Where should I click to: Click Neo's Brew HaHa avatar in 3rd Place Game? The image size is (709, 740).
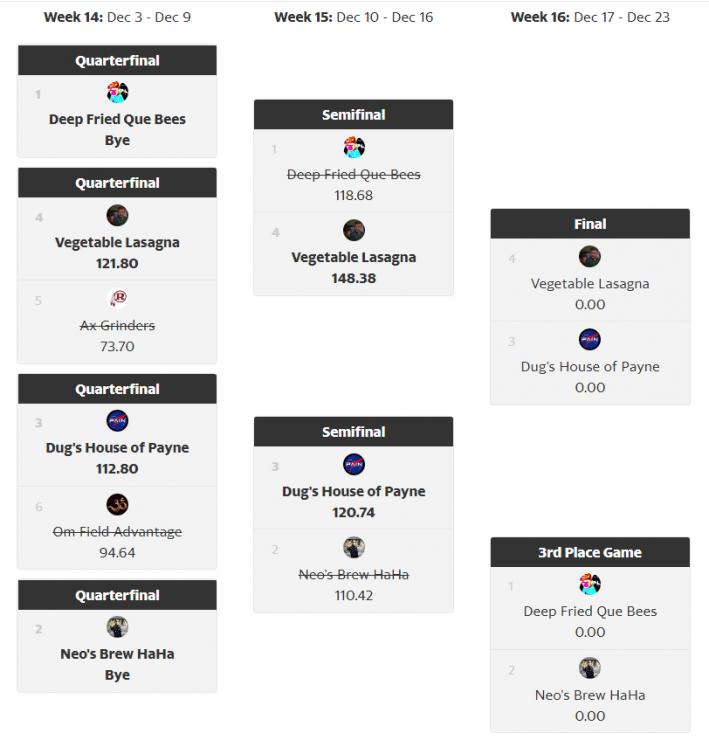[x=590, y=668]
